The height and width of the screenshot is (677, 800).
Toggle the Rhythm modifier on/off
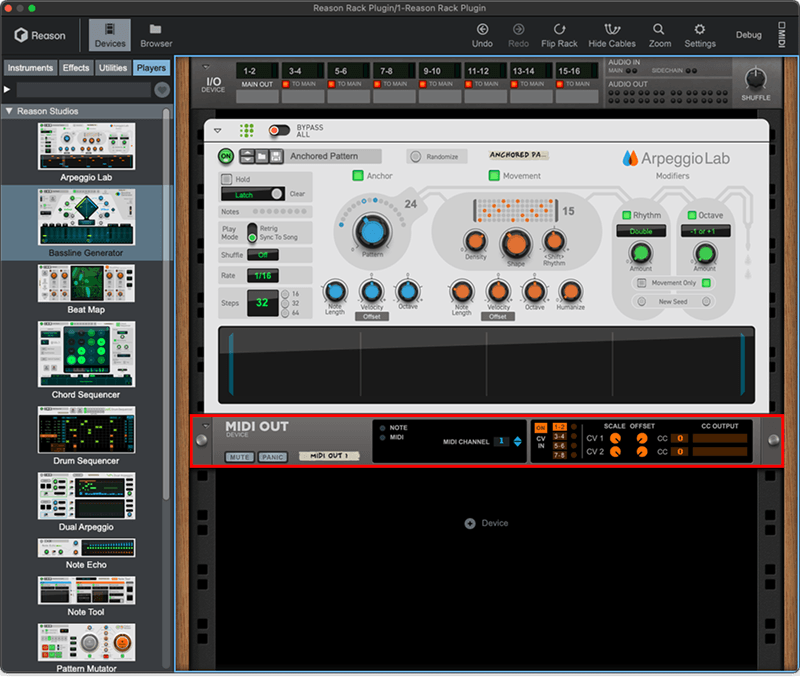pos(627,215)
